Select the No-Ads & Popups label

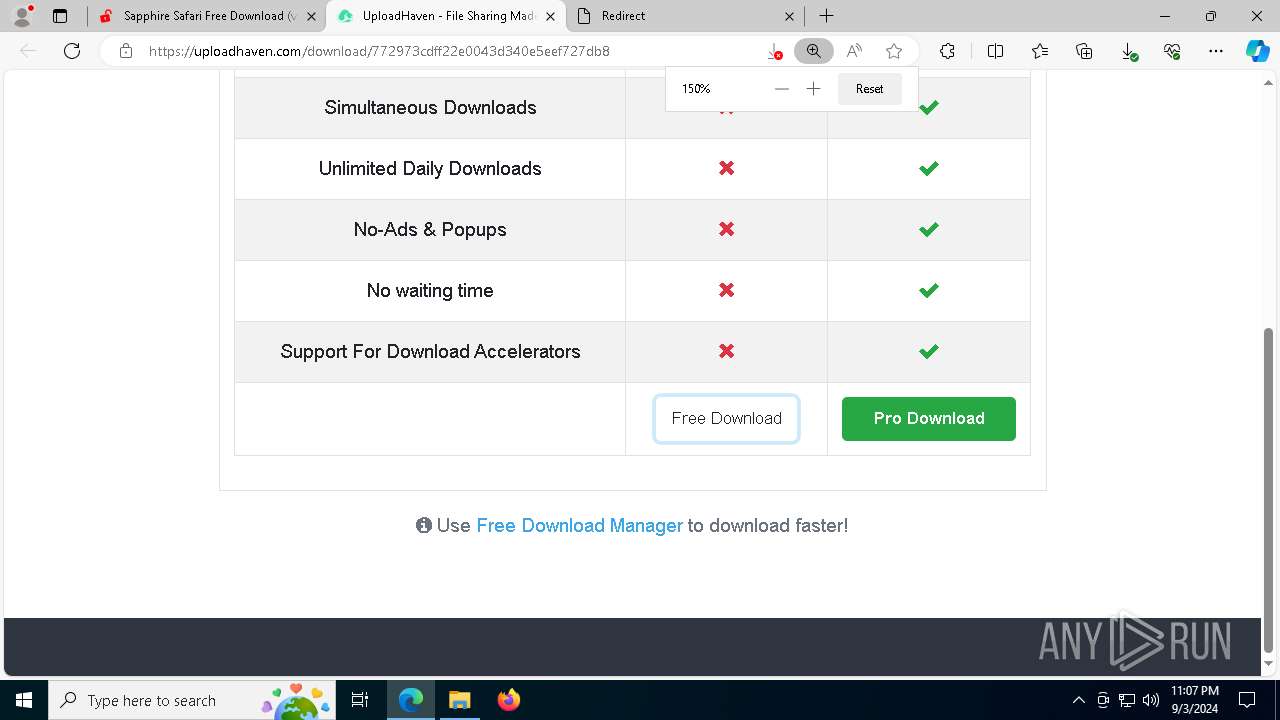pyautogui.click(x=430, y=229)
